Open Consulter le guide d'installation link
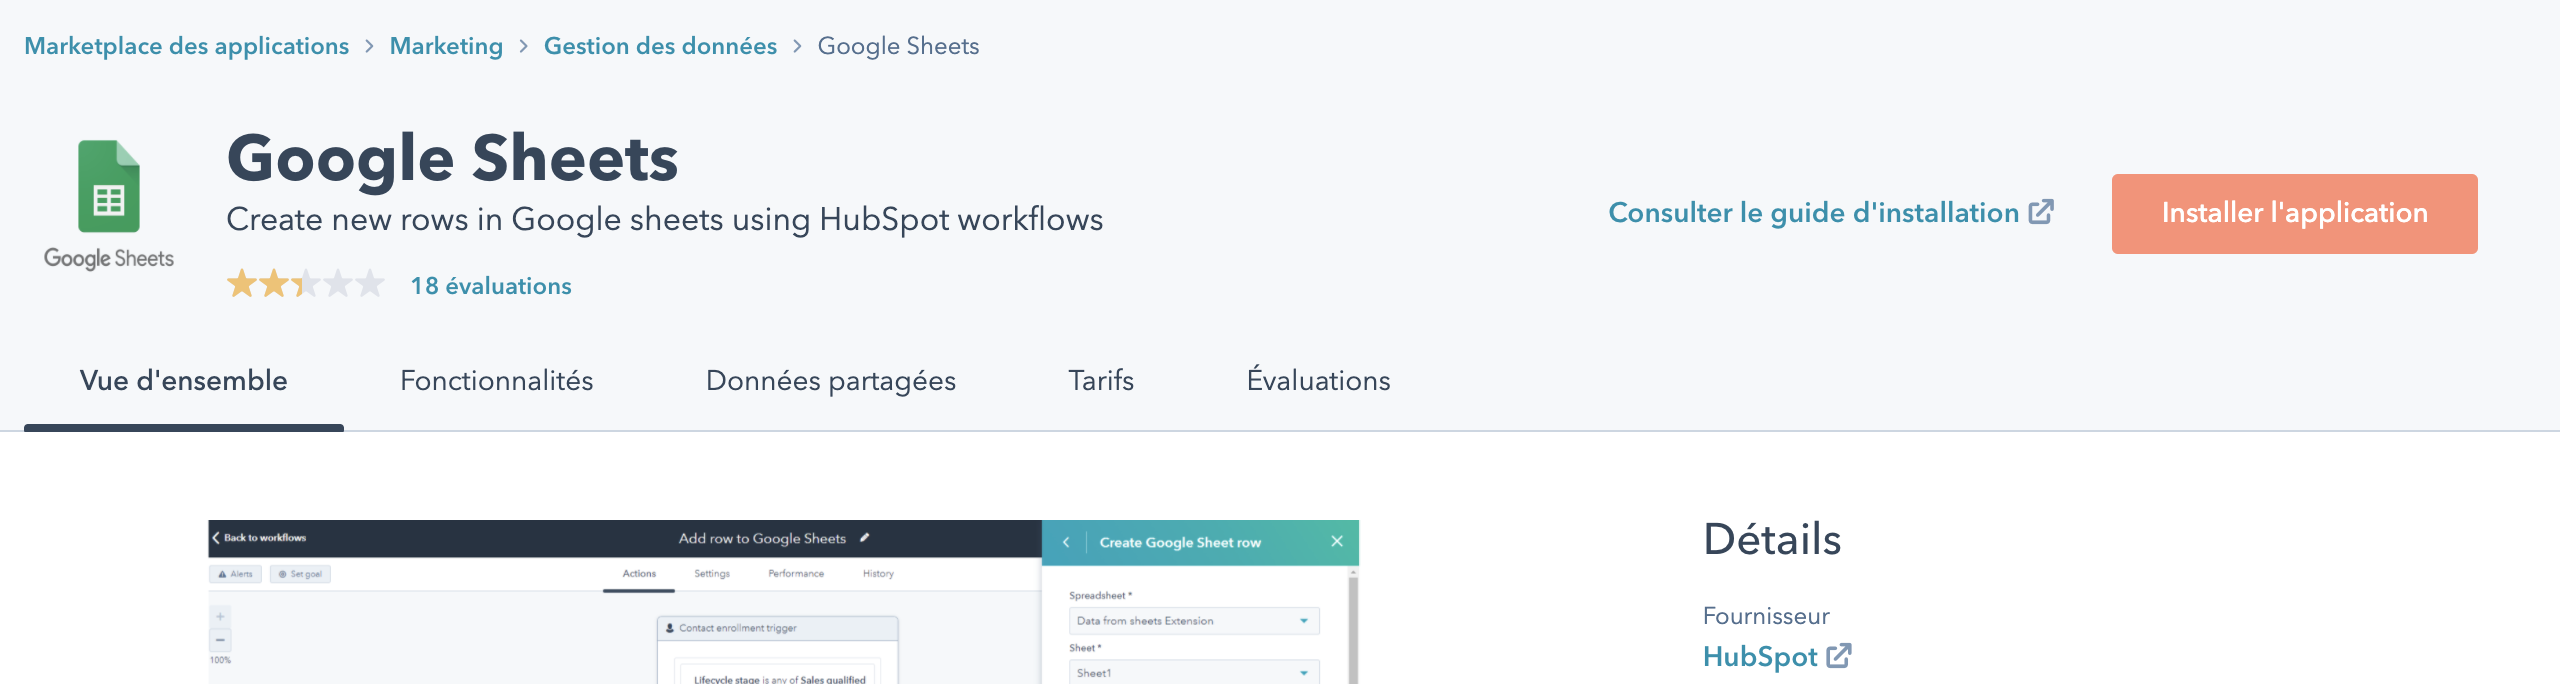The height and width of the screenshot is (684, 2560). tap(1813, 213)
